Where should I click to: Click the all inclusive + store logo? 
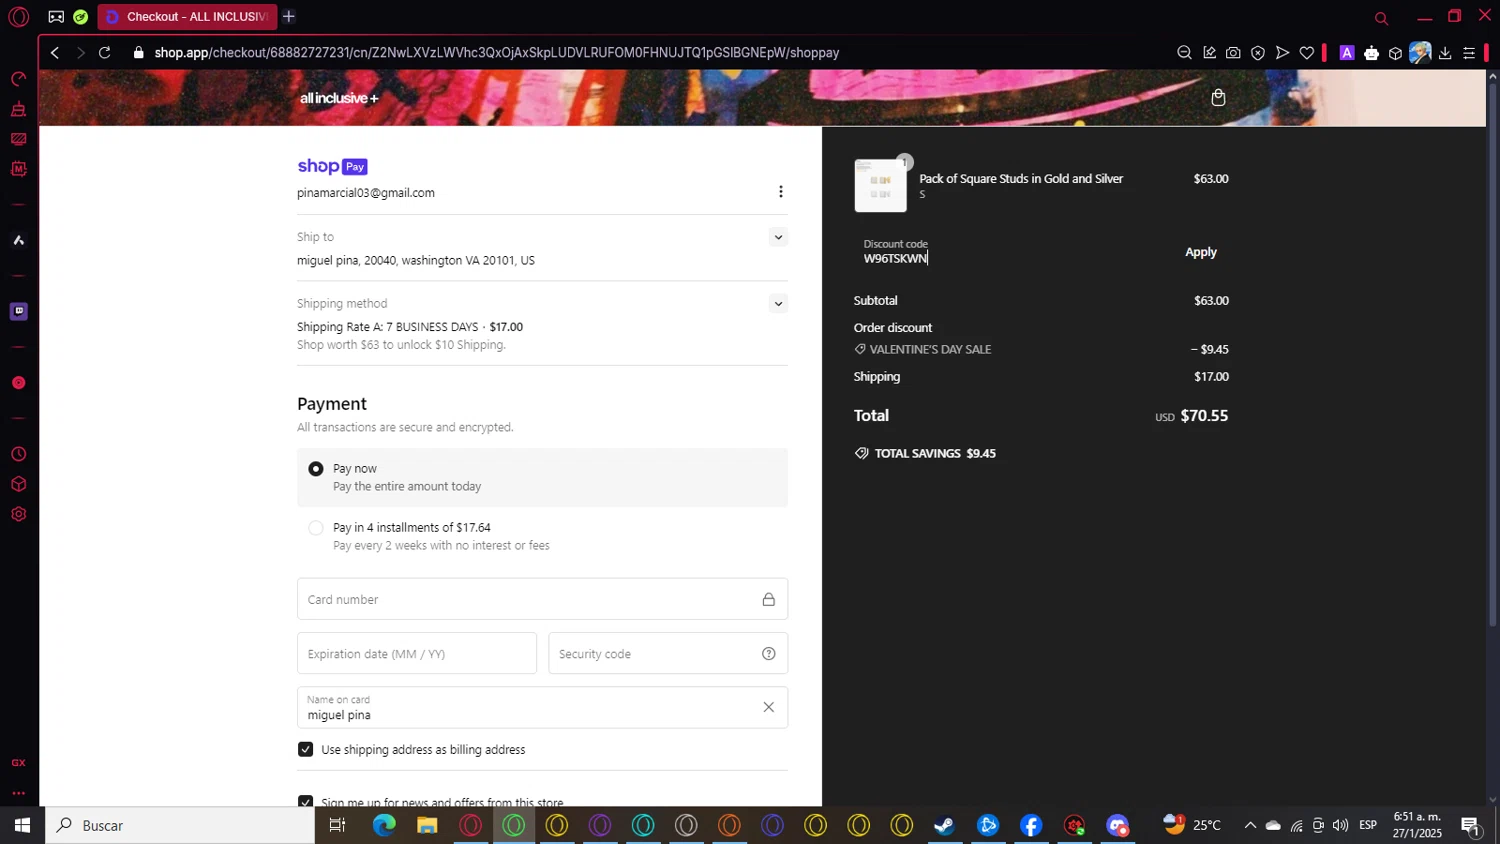click(x=339, y=98)
